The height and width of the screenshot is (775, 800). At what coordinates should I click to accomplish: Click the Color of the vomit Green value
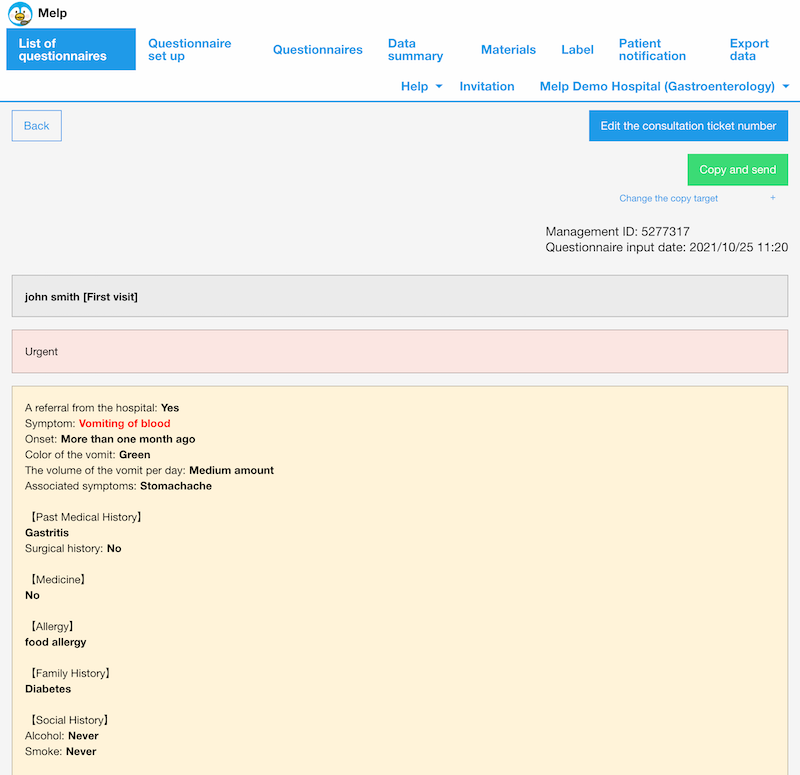(135, 455)
